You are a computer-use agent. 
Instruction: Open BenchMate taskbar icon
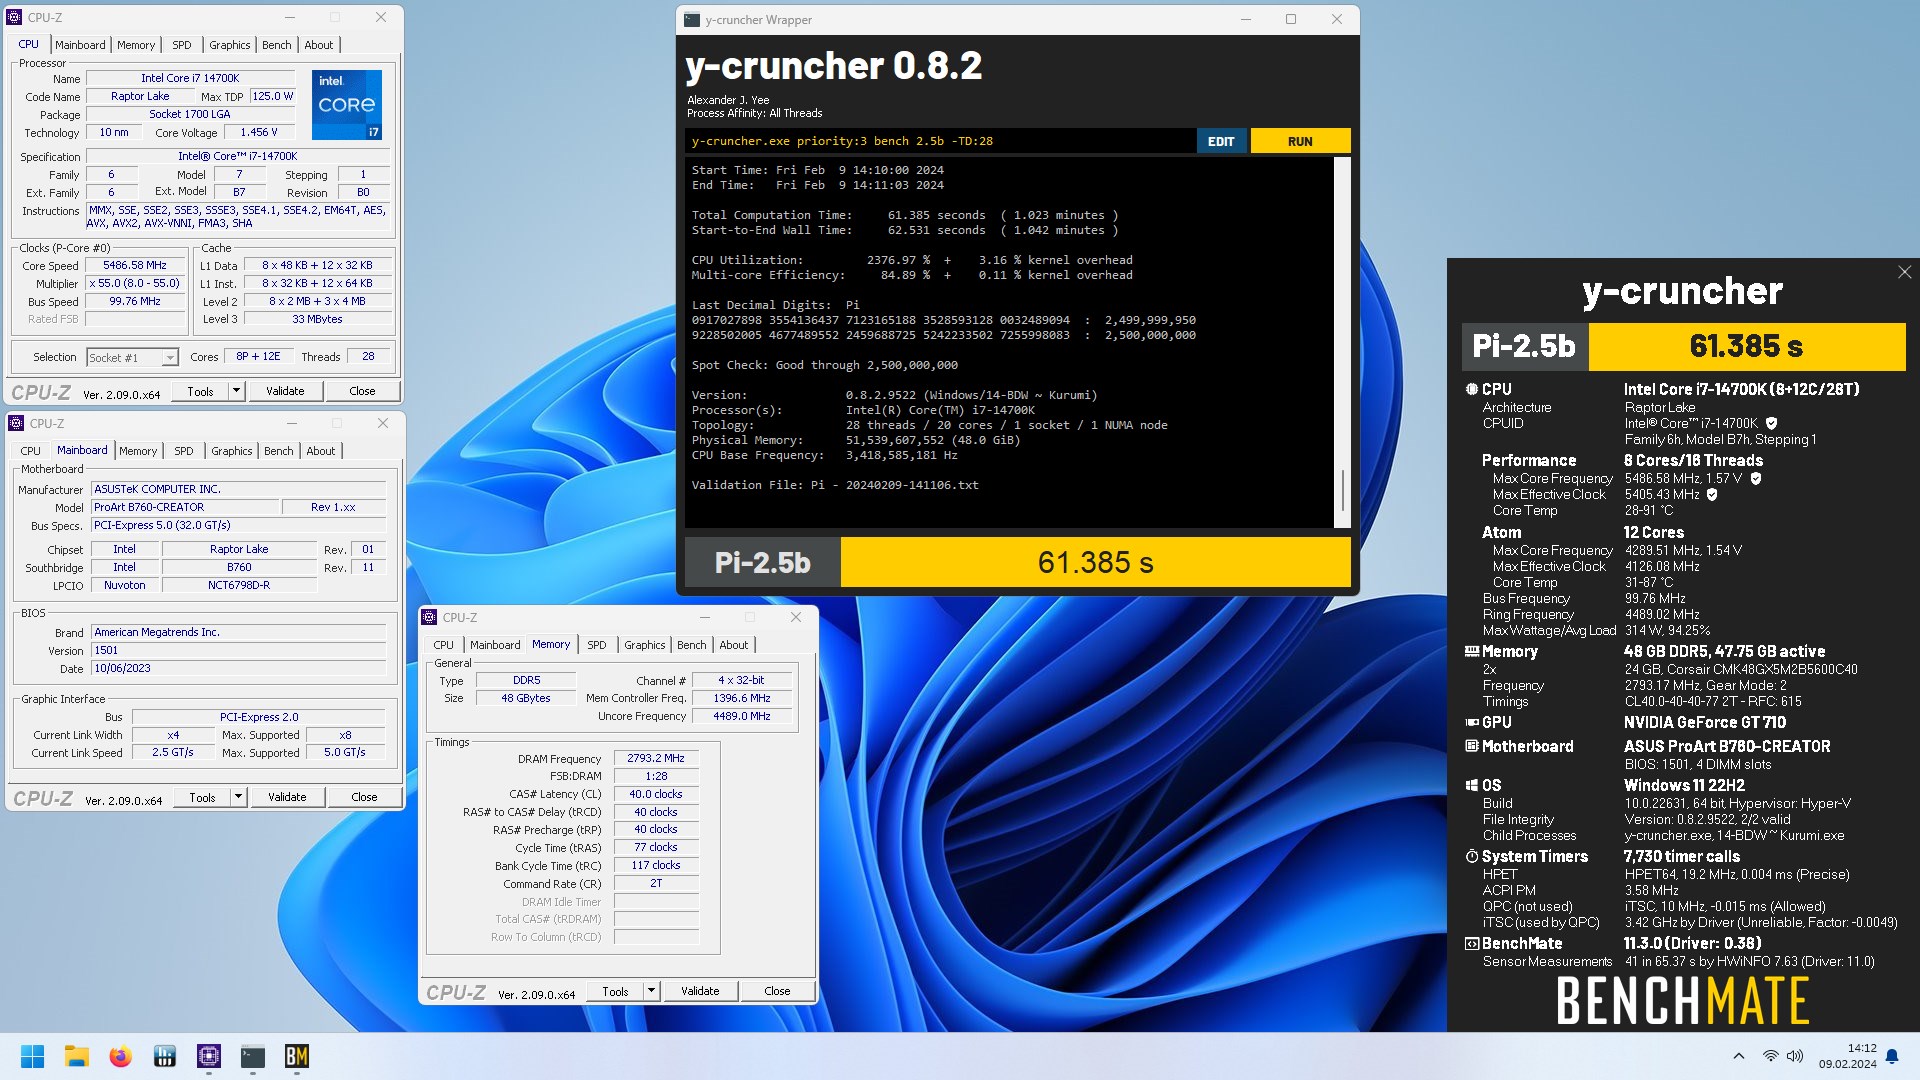click(x=297, y=1056)
